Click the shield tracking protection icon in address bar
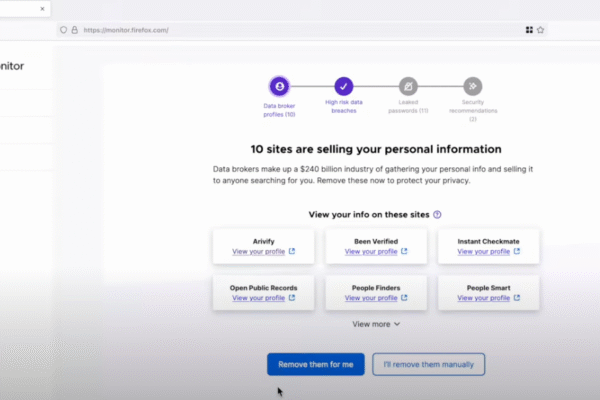This screenshot has width=600, height=400. coord(63,30)
